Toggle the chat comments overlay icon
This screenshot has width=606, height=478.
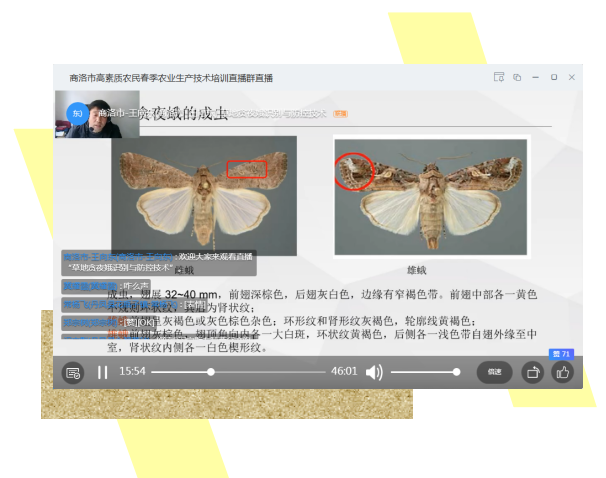73,372
